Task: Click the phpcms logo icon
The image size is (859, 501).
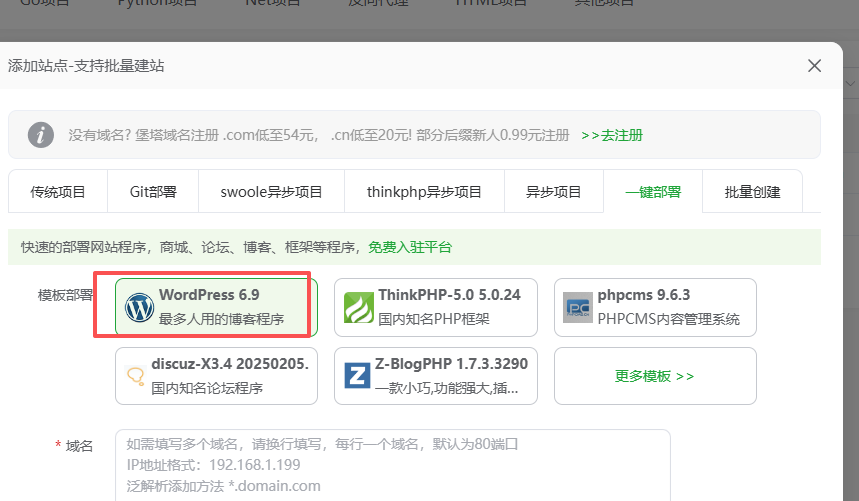Action: tap(578, 308)
